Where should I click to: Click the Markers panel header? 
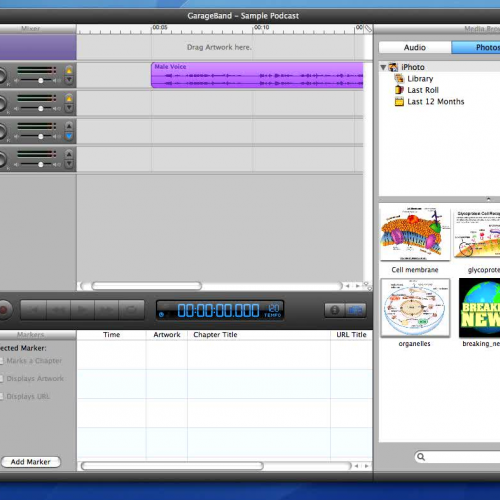point(31,334)
